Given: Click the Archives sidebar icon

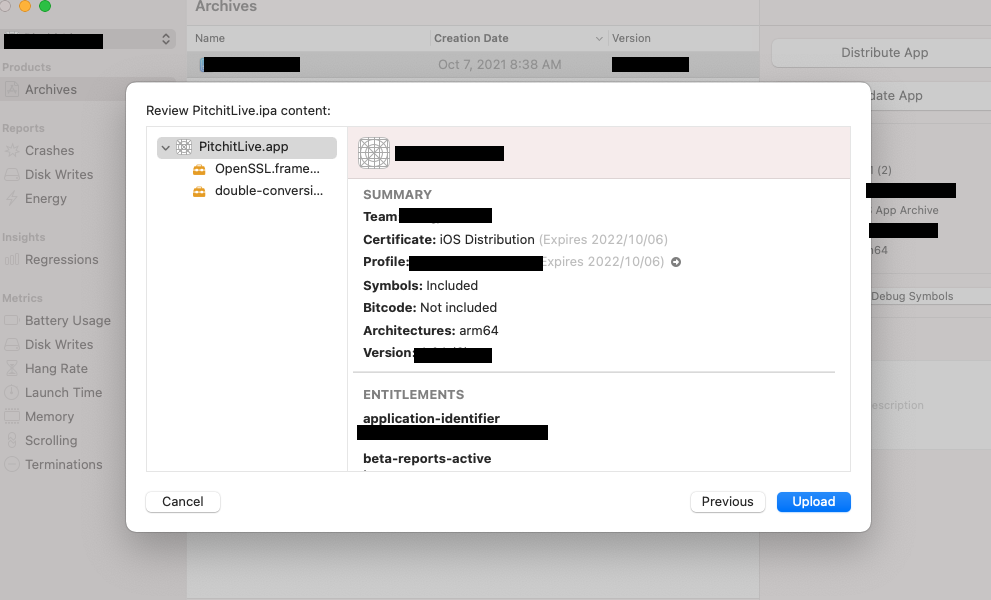Looking at the screenshot, I should (x=12, y=90).
